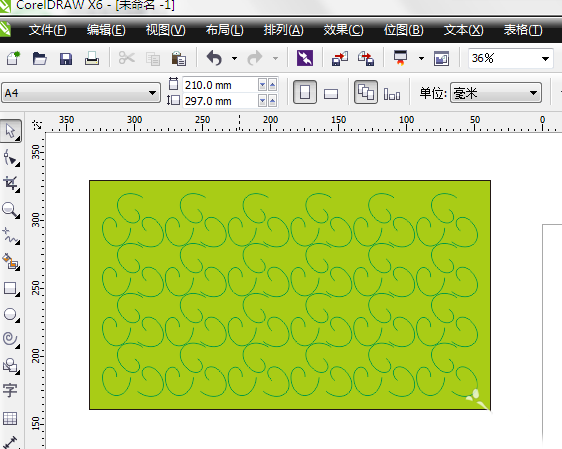
Task: Export the drawing with the export icon
Action: [366, 58]
